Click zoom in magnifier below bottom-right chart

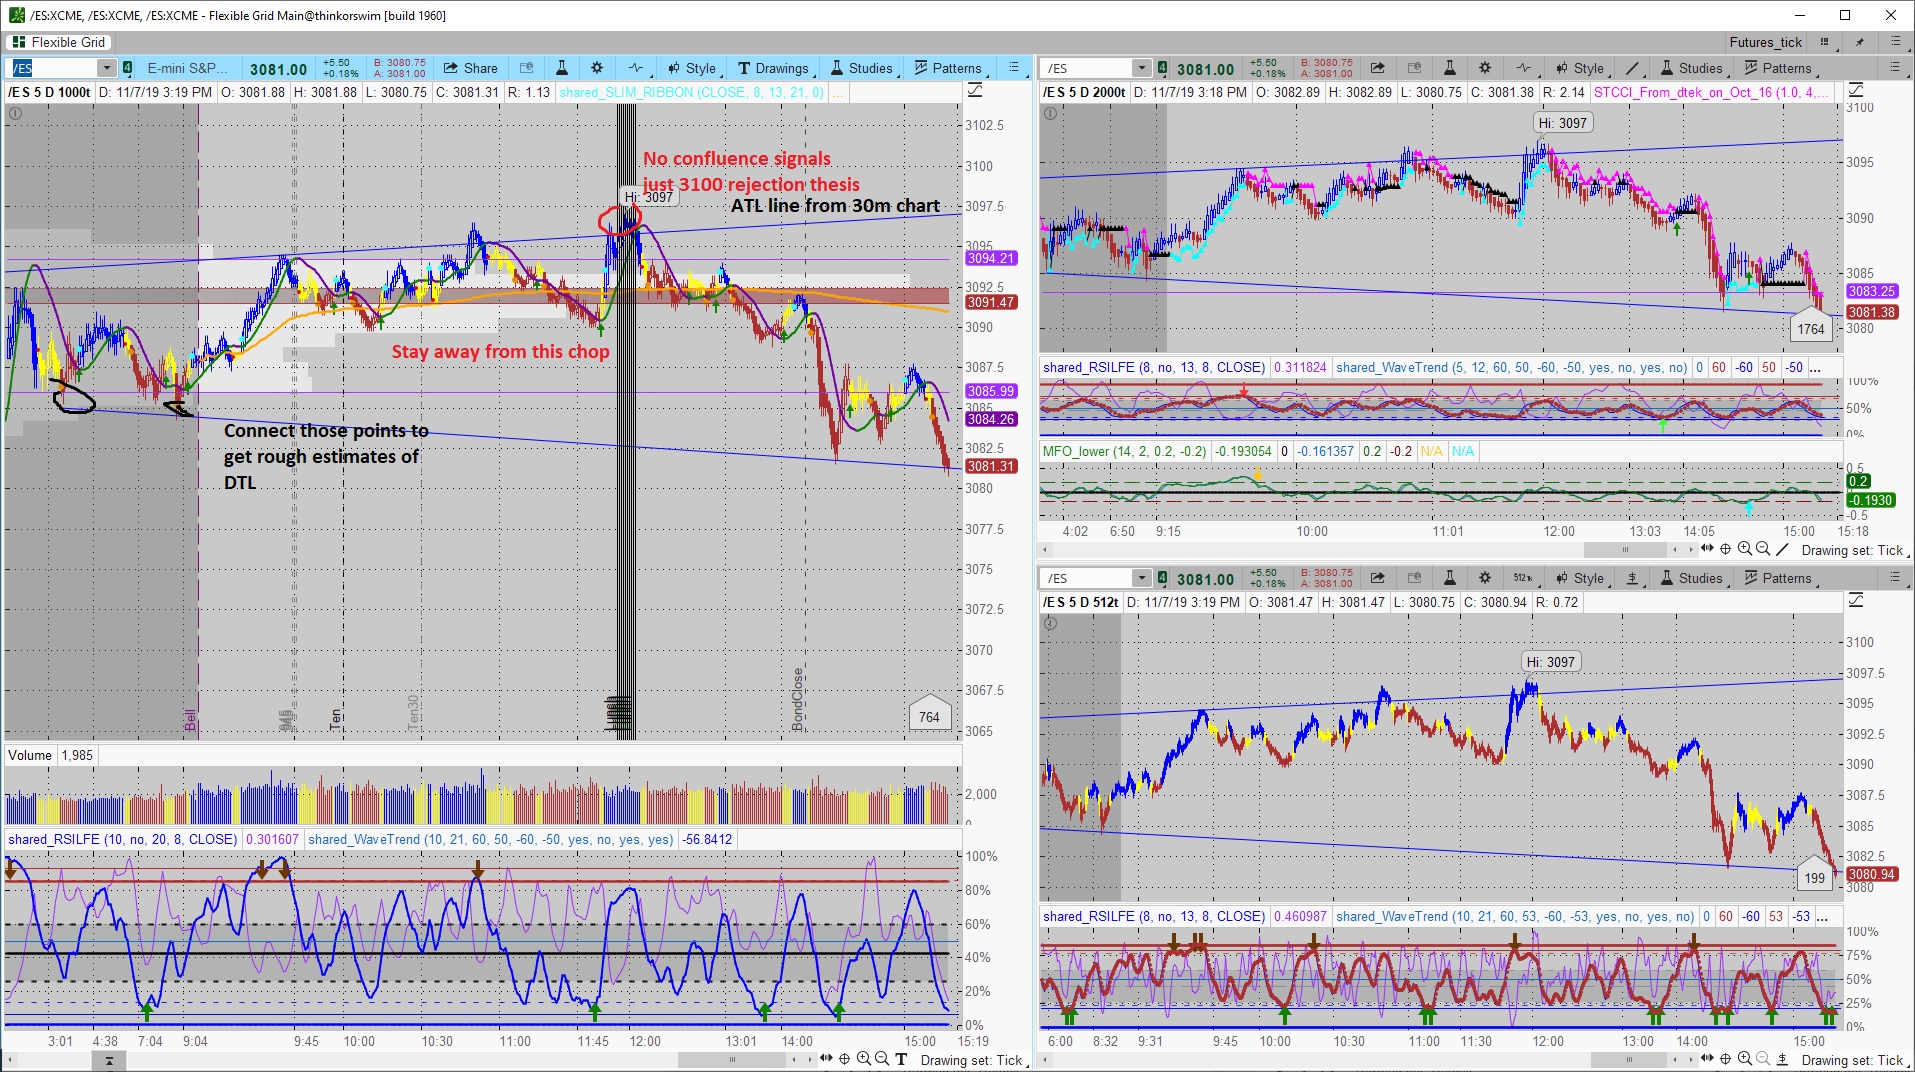[1744, 1059]
